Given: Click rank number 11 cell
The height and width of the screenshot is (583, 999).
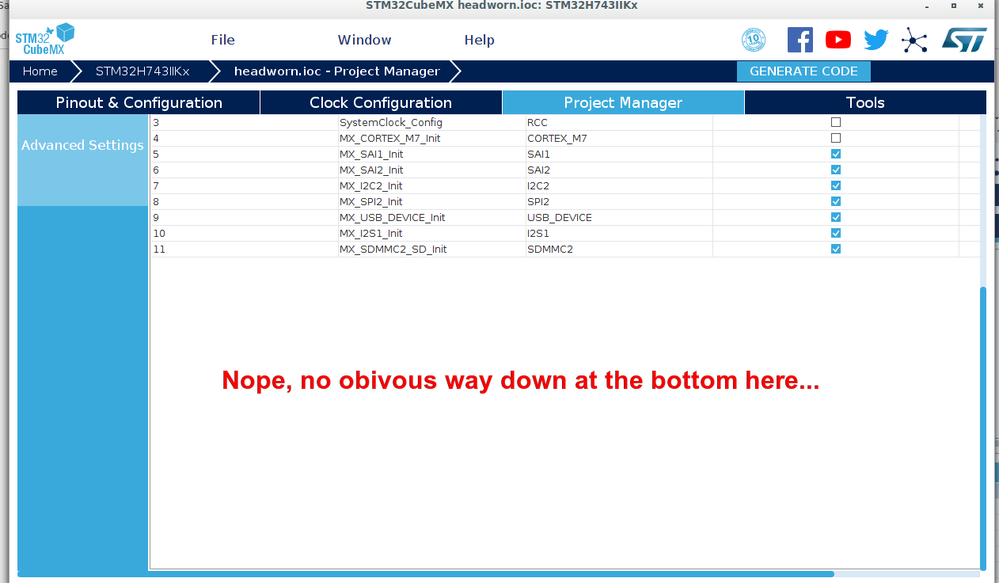Looking at the screenshot, I should tap(244, 249).
